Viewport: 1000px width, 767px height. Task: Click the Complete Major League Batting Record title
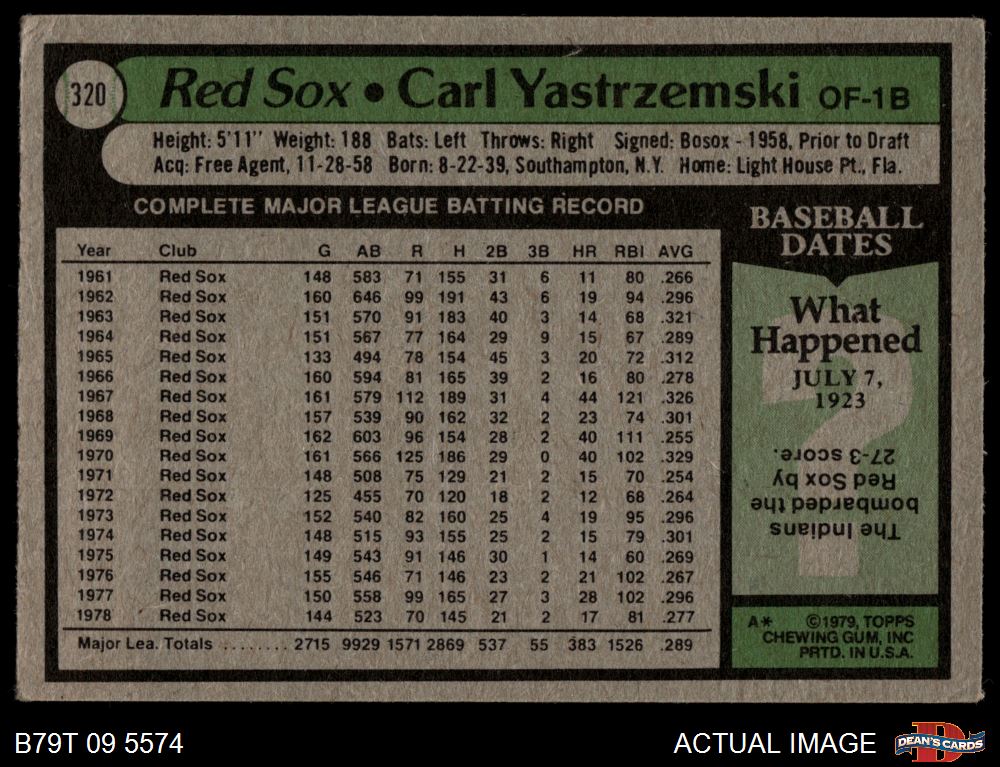(x=388, y=207)
